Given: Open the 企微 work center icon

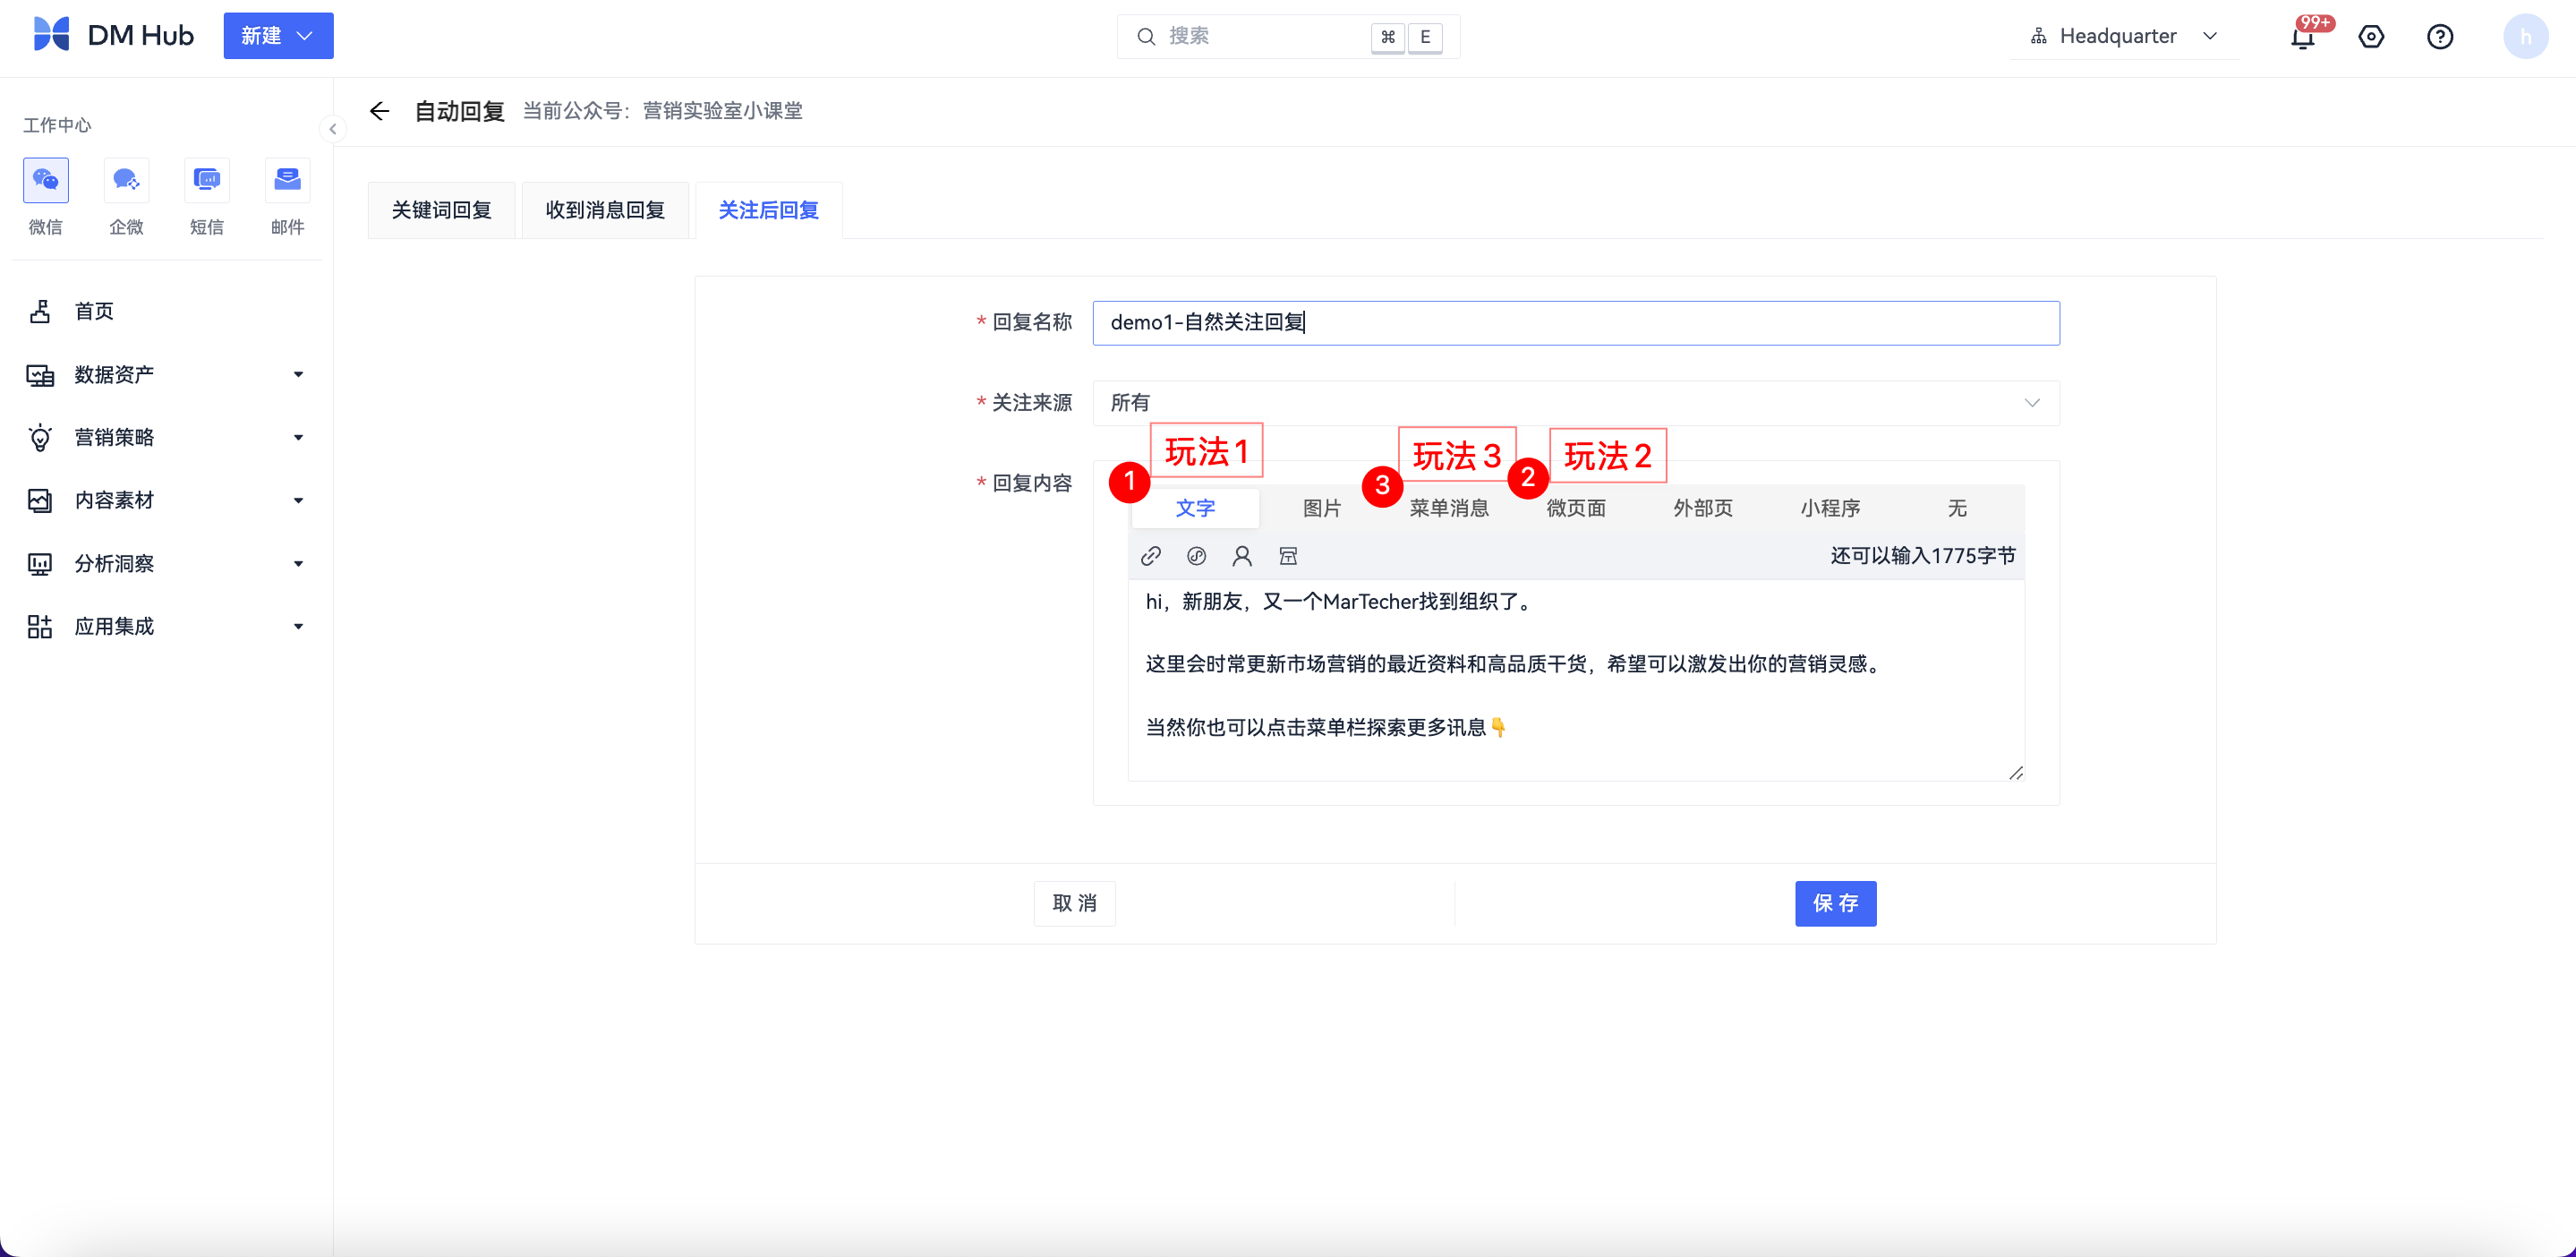Looking at the screenshot, I should pos(126,180).
